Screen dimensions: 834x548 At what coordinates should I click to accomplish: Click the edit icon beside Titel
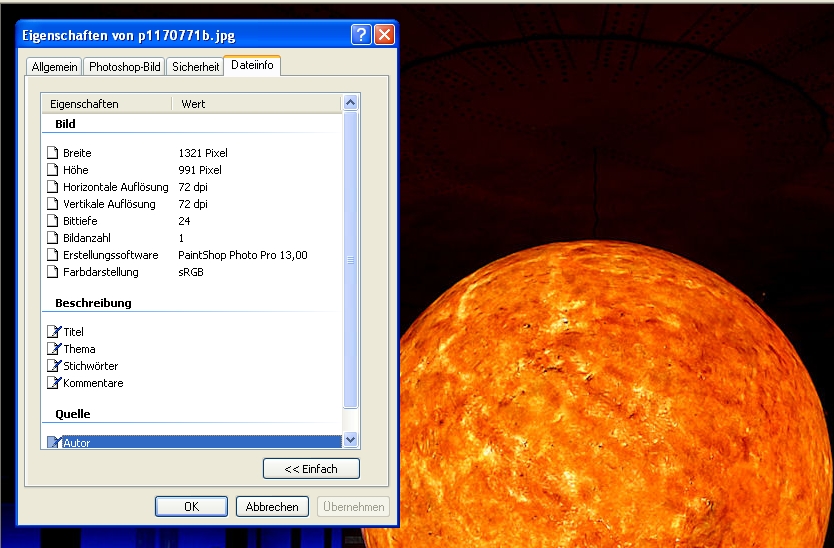tap(54, 331)
